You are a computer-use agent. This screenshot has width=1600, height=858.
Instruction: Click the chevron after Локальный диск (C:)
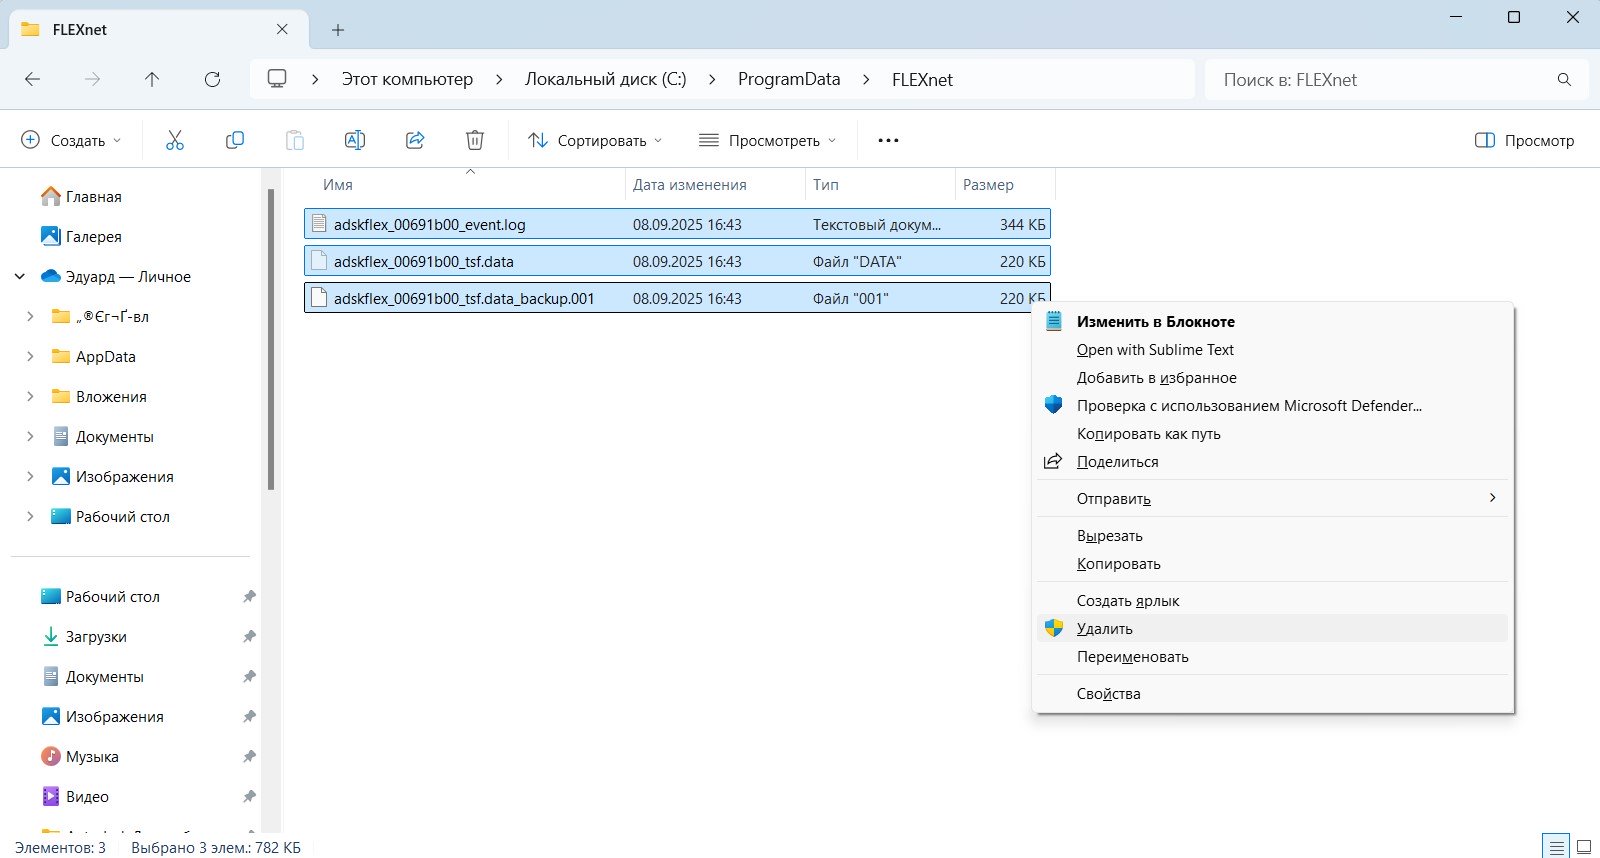pyautogui.click(x=712, y=80)
